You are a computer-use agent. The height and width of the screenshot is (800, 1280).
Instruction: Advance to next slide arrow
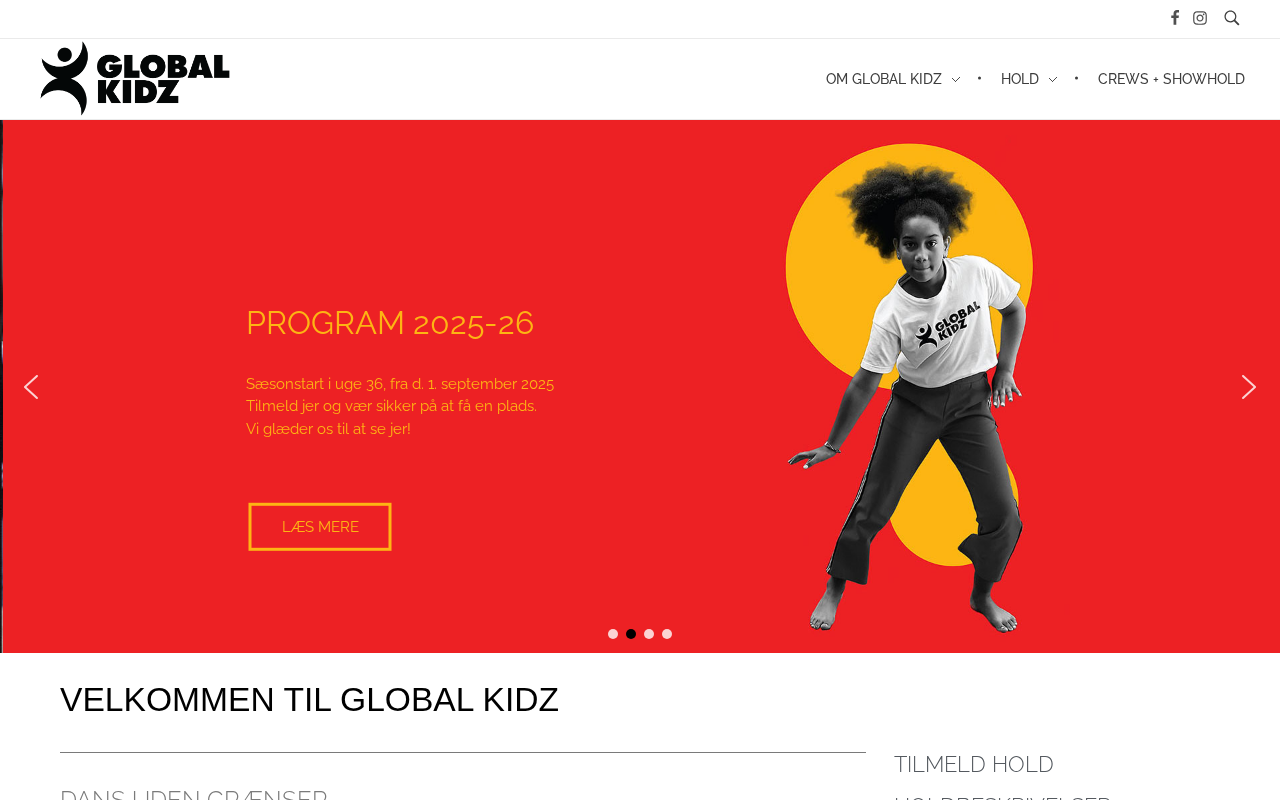click(x=1249, y=387)
